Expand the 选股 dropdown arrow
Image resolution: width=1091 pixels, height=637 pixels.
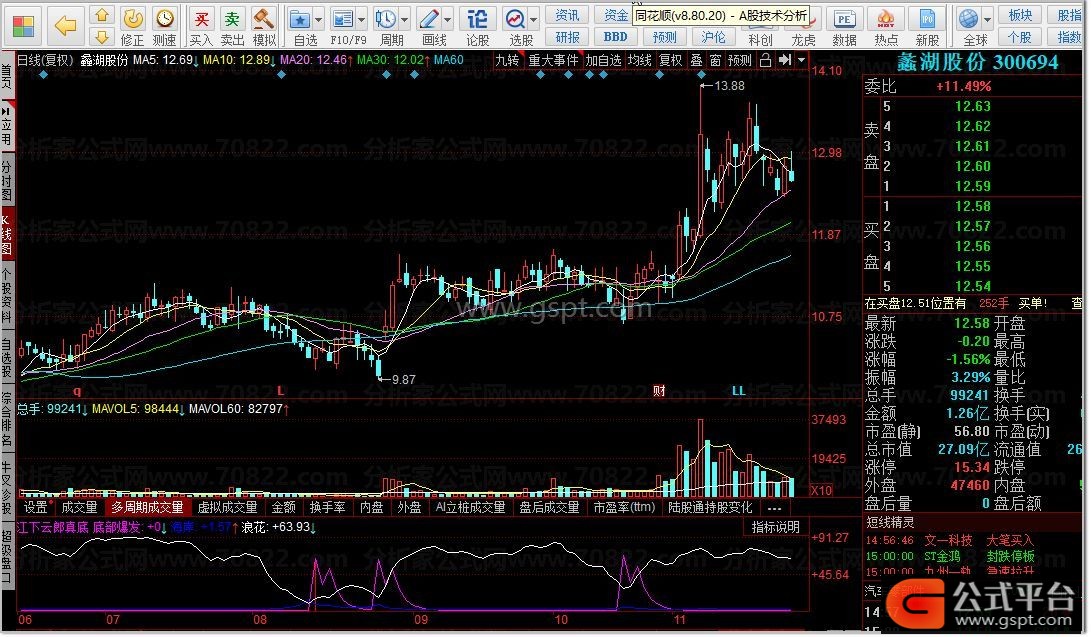tap(534, 19)
